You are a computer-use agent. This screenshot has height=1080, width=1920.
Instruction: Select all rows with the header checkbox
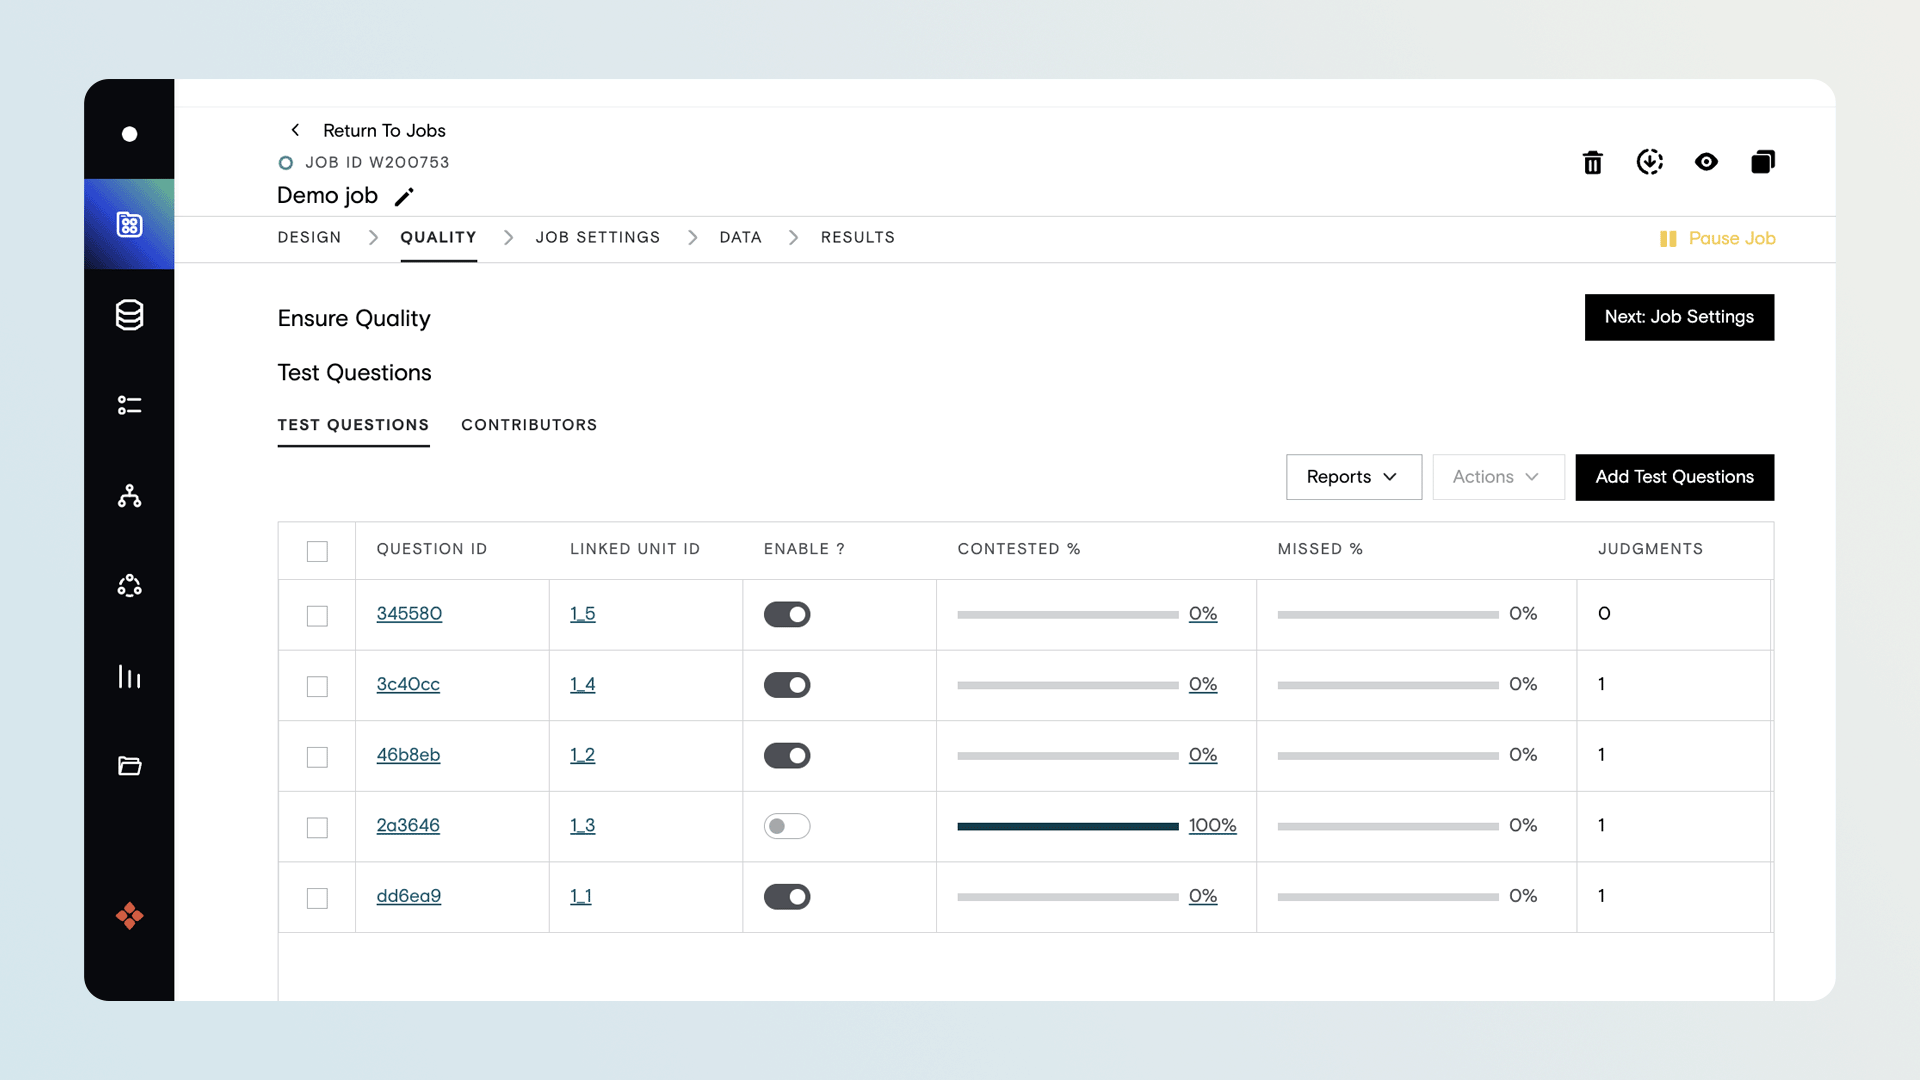(317, 551)
